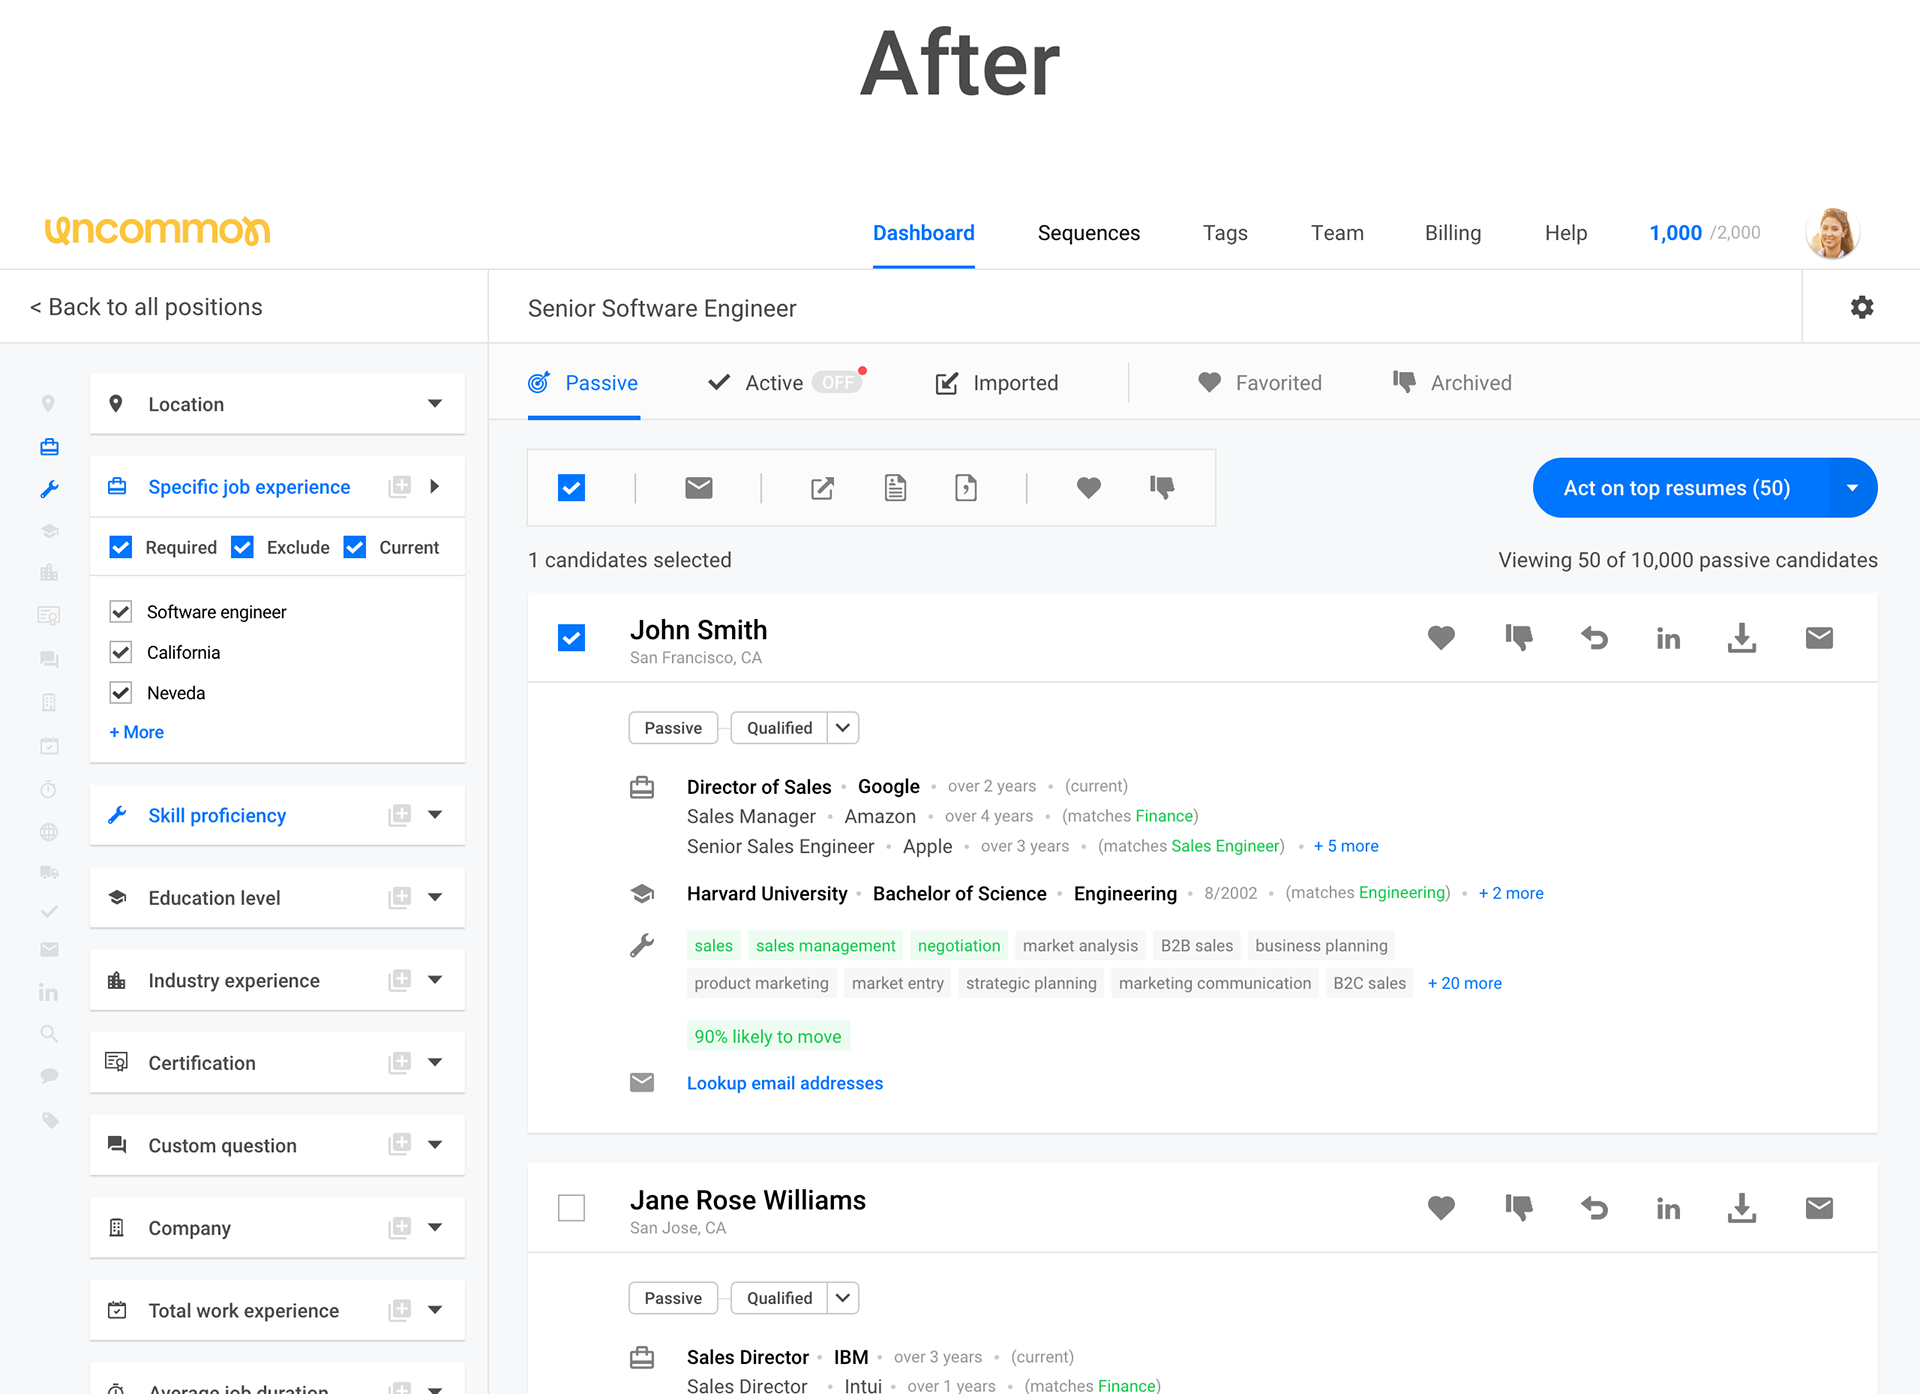The width and height of the screenshot is (1920, 1394).
Task: Favorite selected candidates via toolbar heart icon
Action: (x=1089, y=488)
